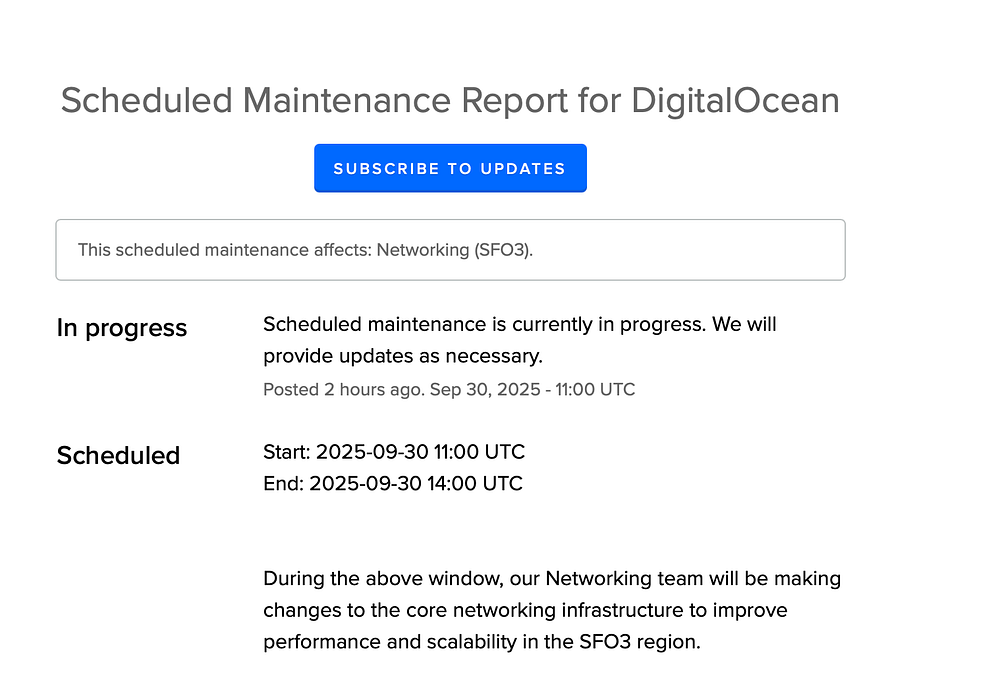Click the Networking (SFO3) component text
This screenshot has width=1000, height=692.
click(454, 250)
